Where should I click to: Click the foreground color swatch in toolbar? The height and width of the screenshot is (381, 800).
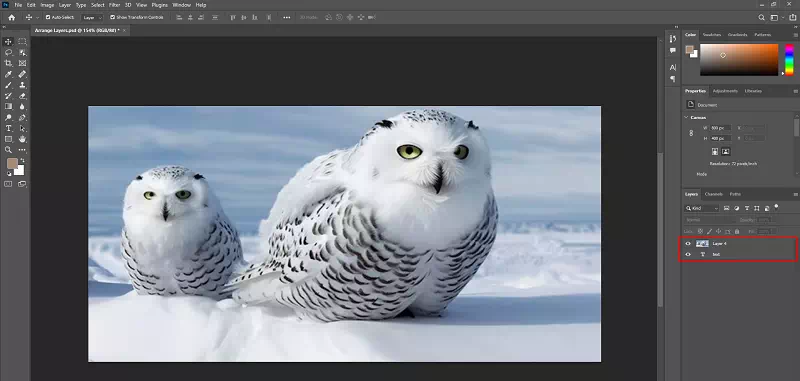(x=12, y=163)
